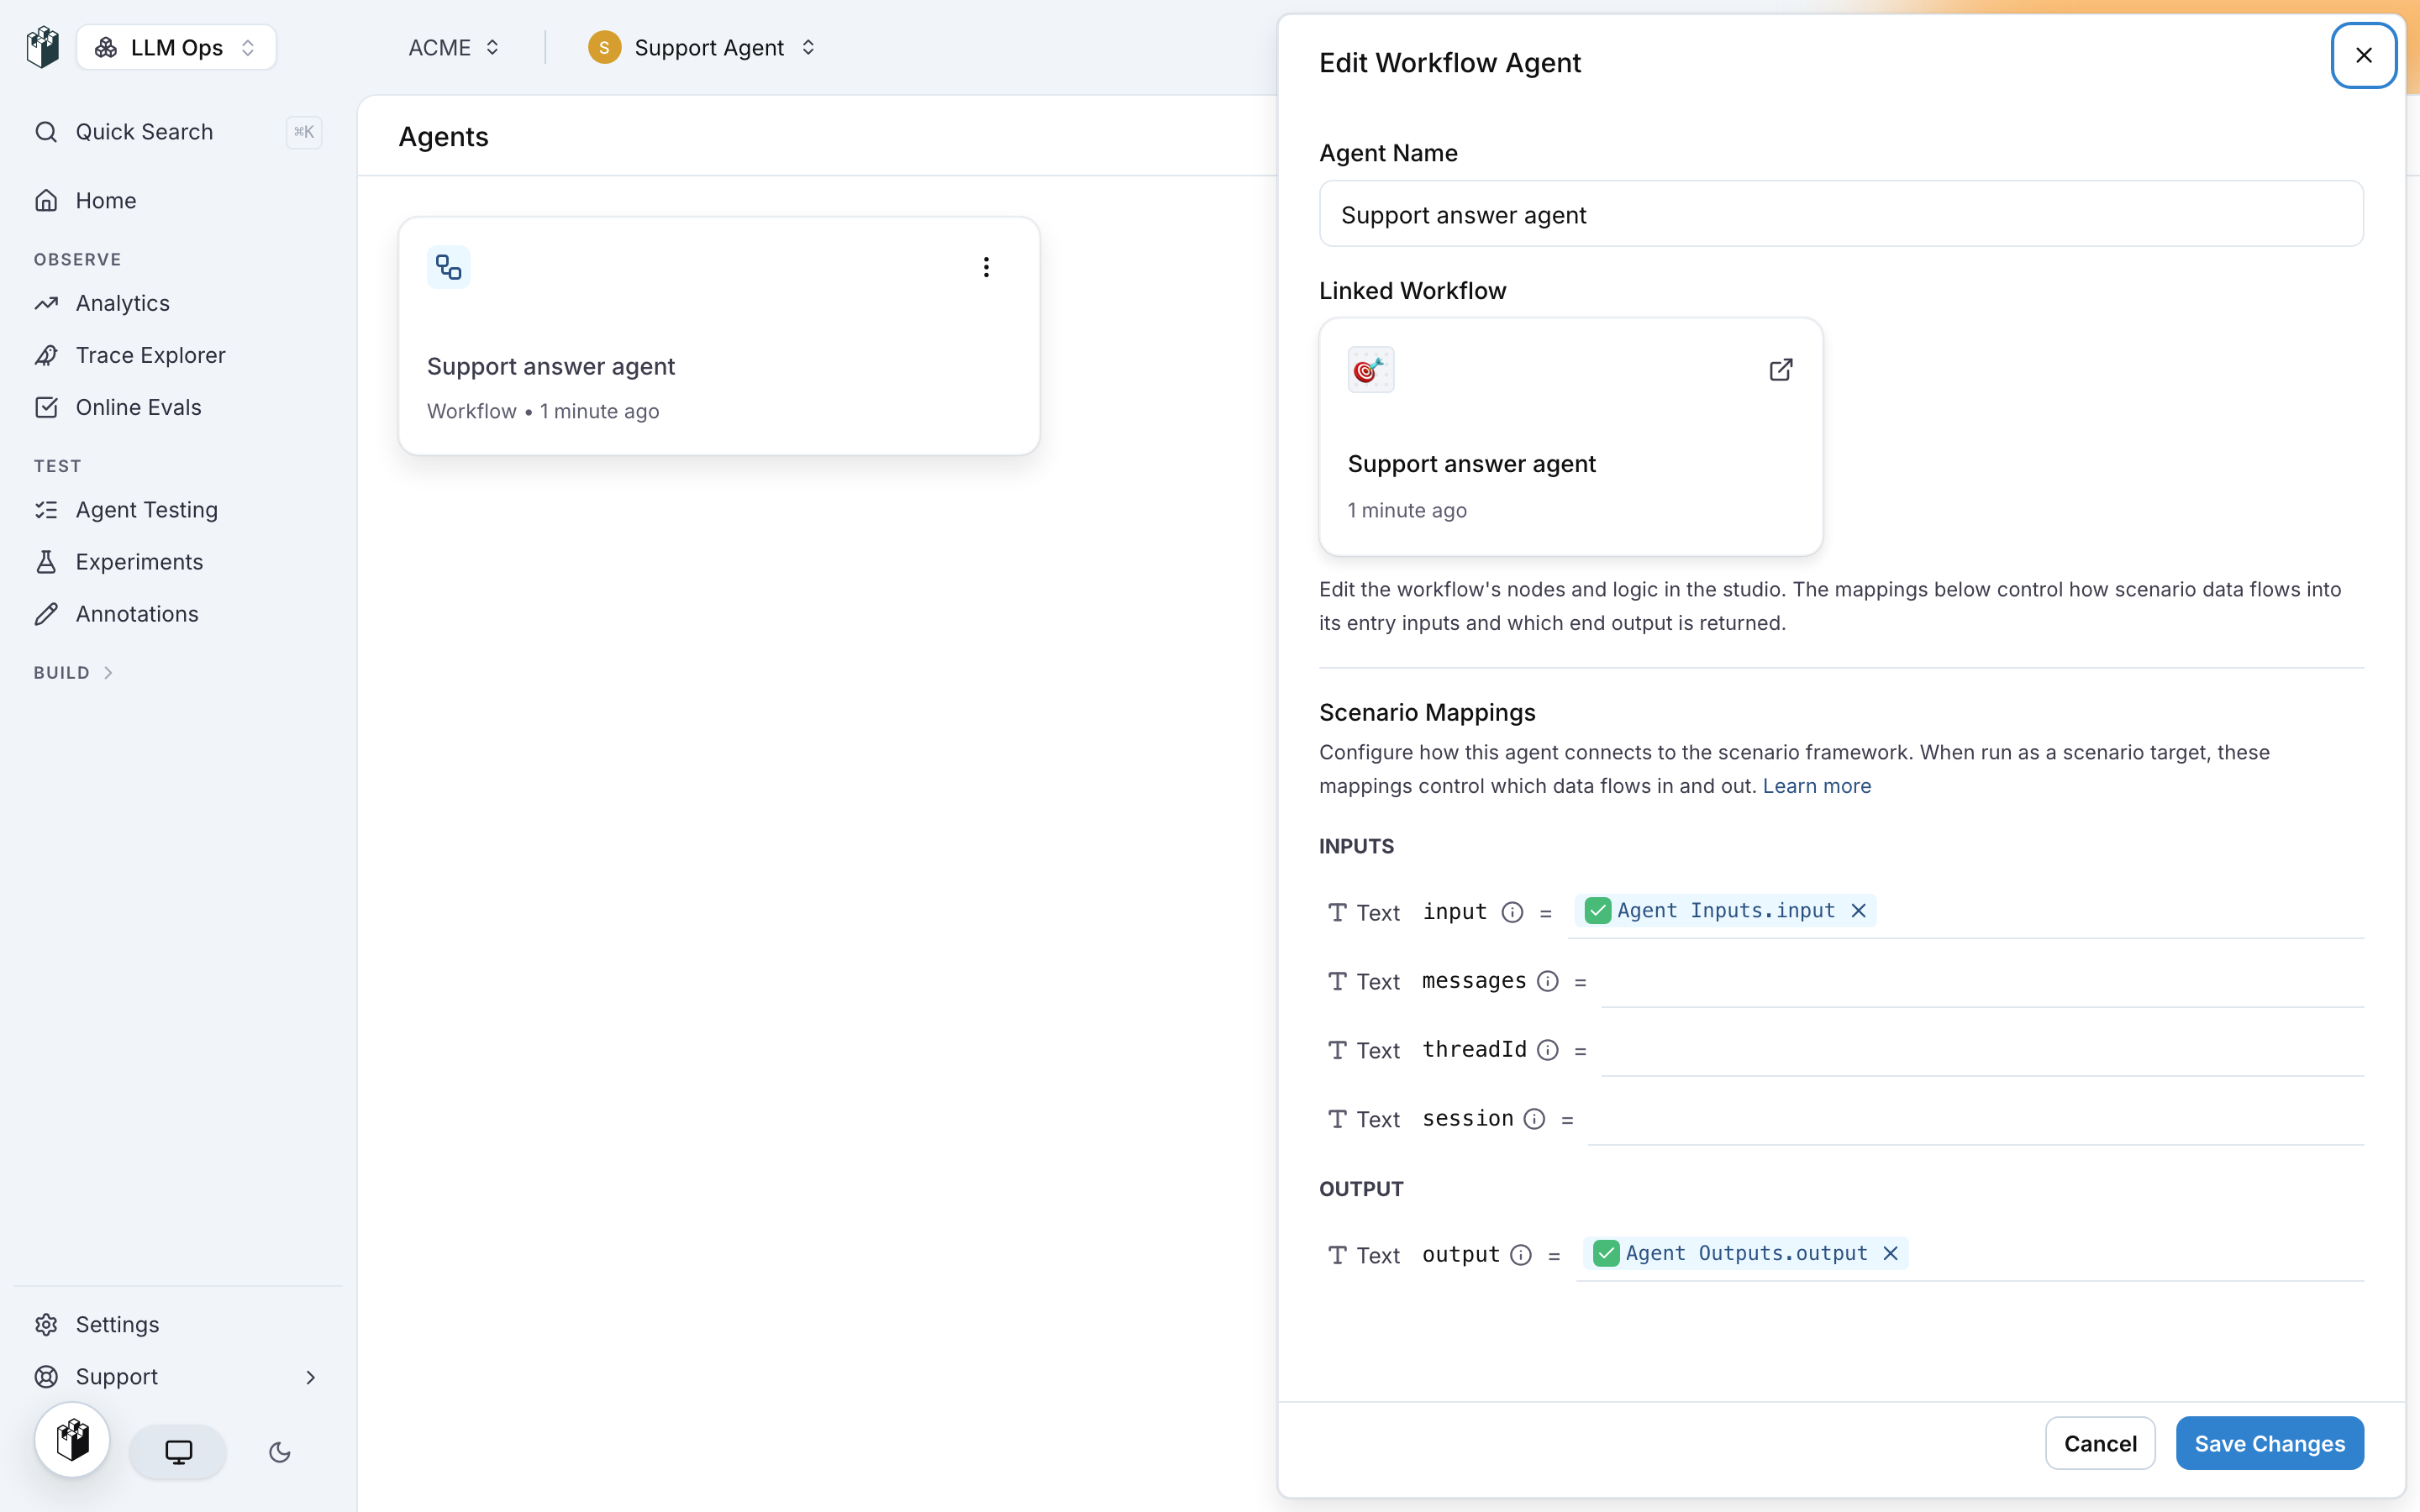
Task: Show info for output field
Action: pyautogui.click(x=1520, y=1255)
